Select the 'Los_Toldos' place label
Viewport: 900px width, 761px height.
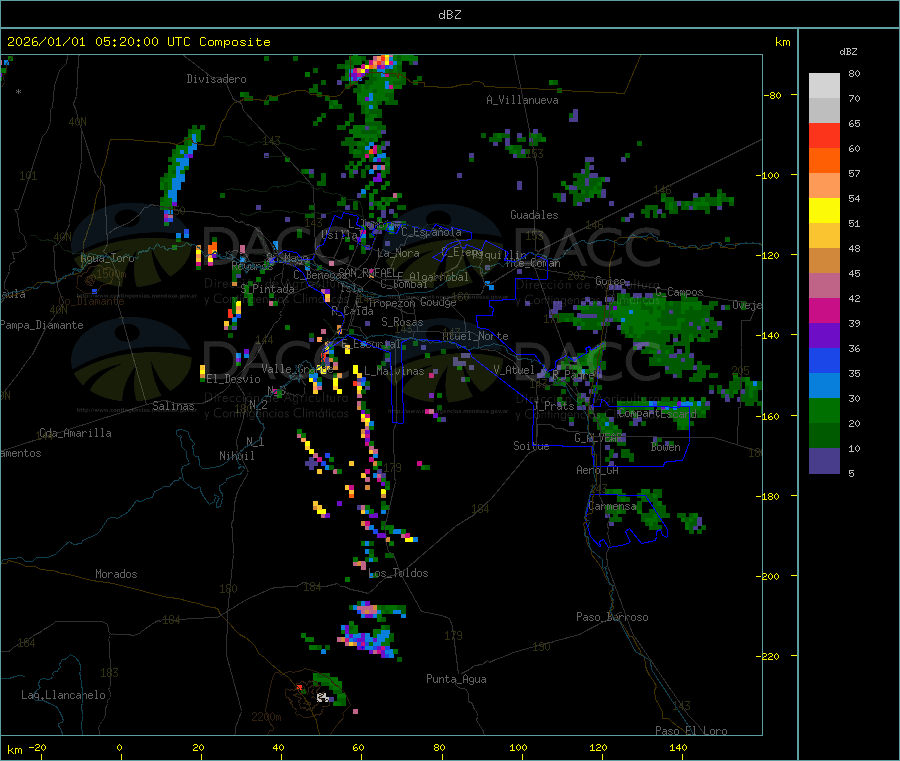pyautogui.click(x=398, y=573)
